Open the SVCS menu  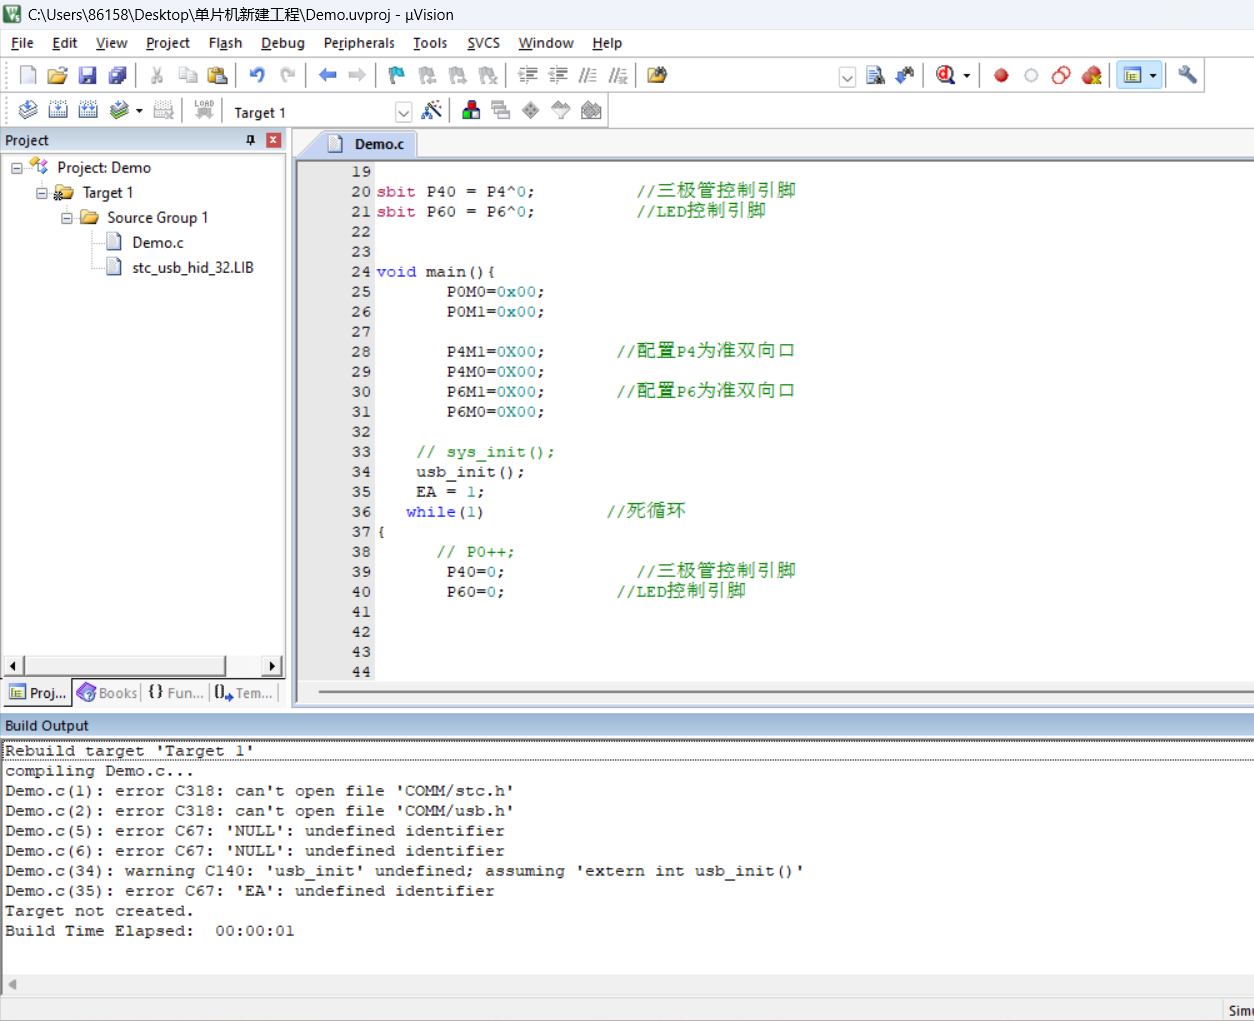[x=483, y=43]
